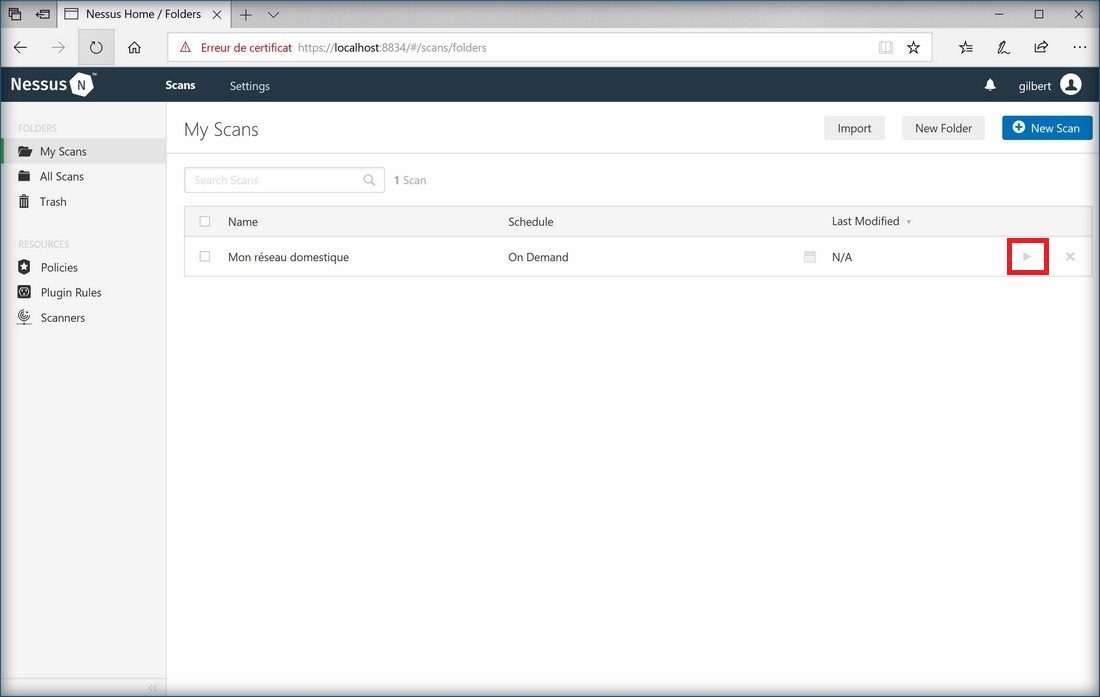
Task: Collapse the sidebar with the double chevron
Action: (153, 687)
